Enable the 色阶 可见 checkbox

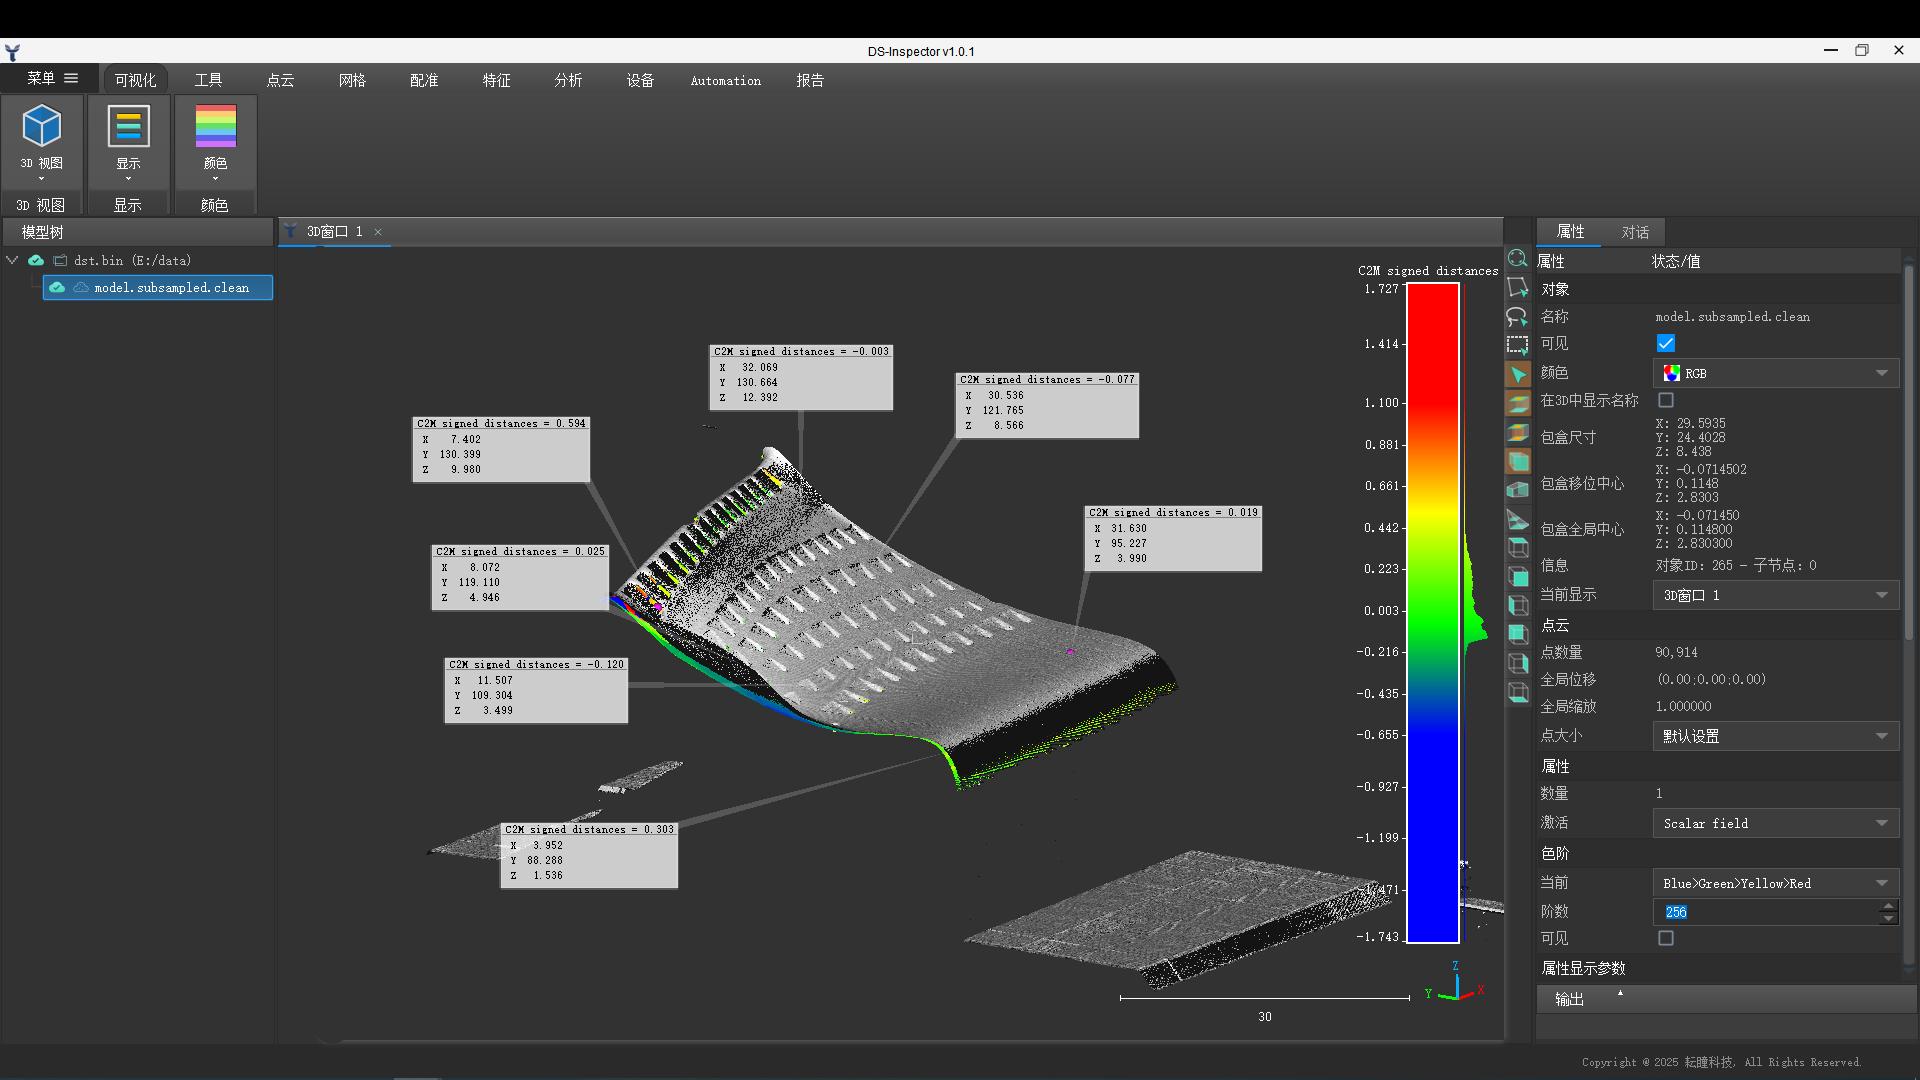[1666, 938]
